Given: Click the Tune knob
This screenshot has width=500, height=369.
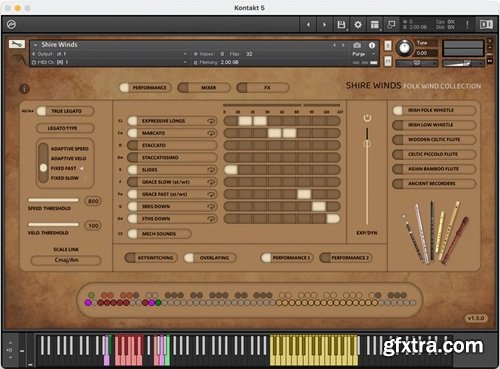Looking at the screenshot, I should click(x=404, y=48).
